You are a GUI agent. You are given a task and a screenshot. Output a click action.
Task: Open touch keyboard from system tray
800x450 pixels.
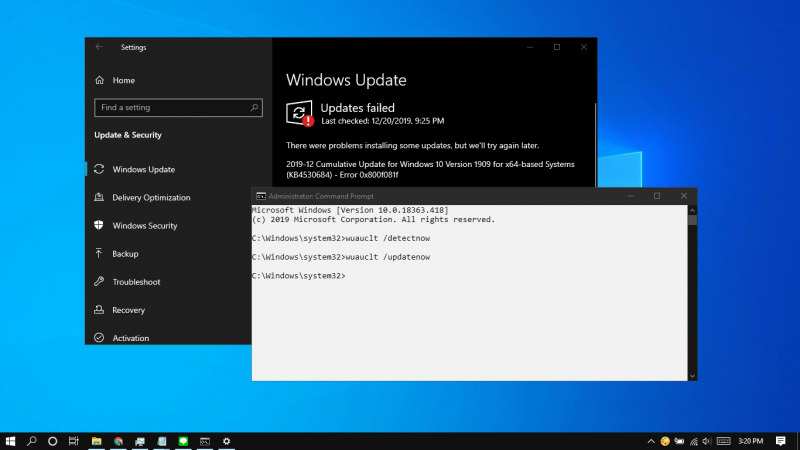[x=723, y=441]
